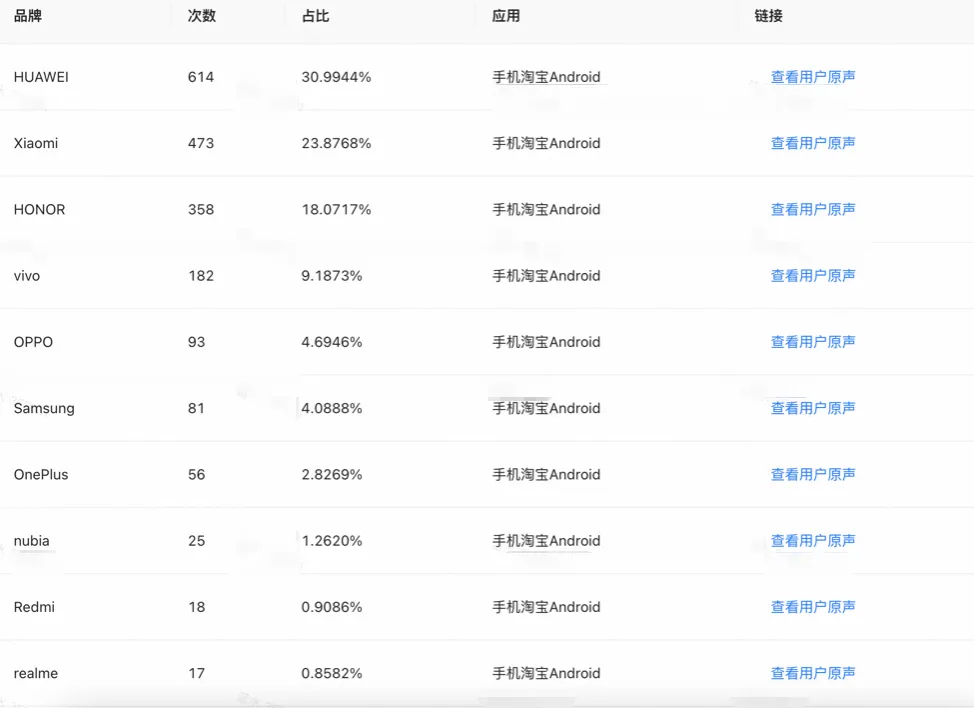Image resolution: width=974 pixels, height=708 pixels.
Task: Click the percentage 9.1873%
Action: (x=332, y=276)
